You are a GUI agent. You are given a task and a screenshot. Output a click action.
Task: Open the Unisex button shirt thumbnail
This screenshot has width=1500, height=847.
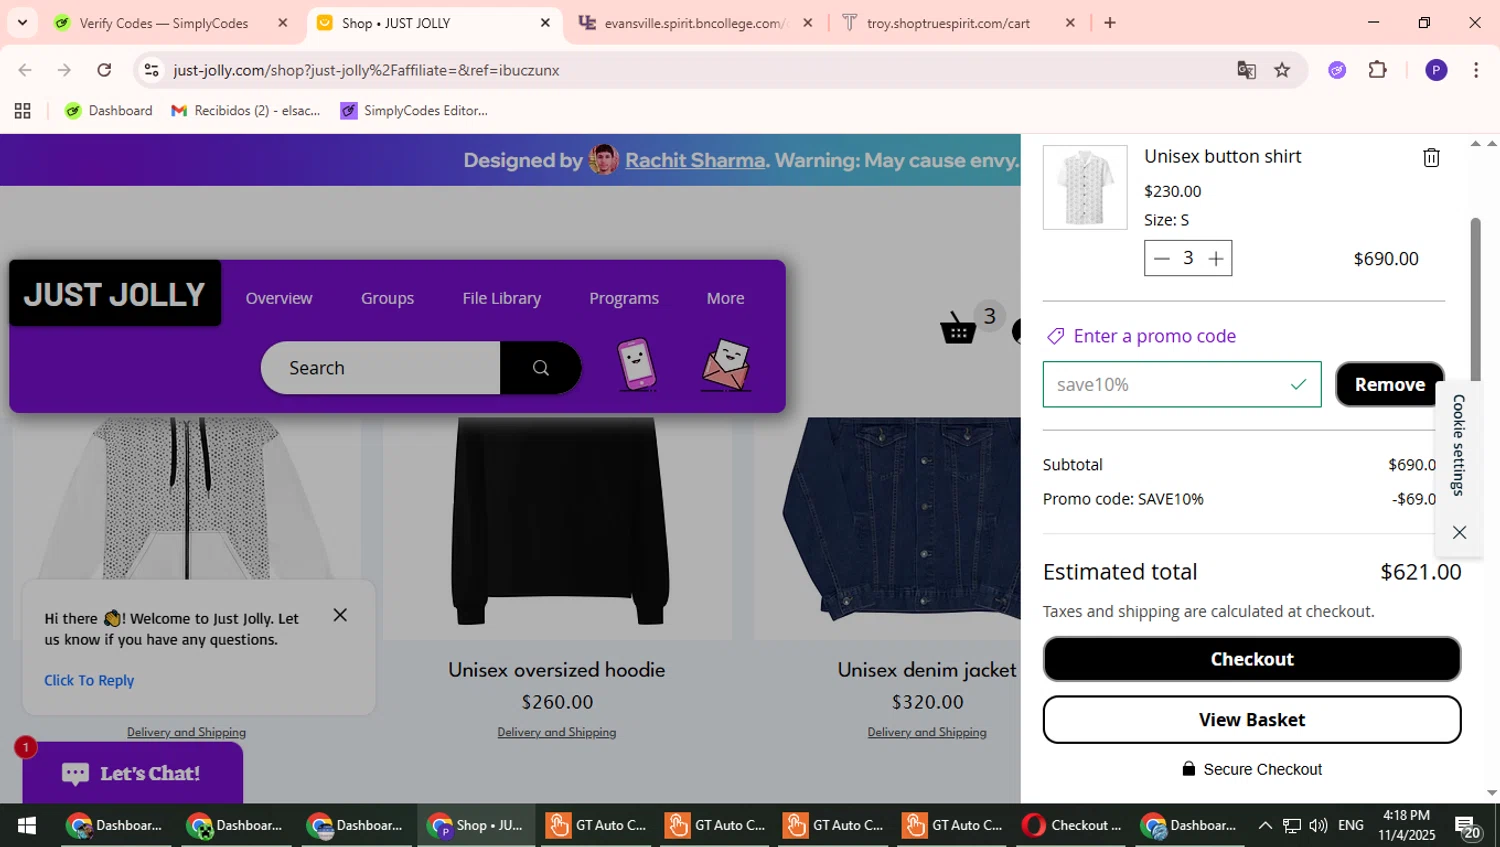(1085, 188)
